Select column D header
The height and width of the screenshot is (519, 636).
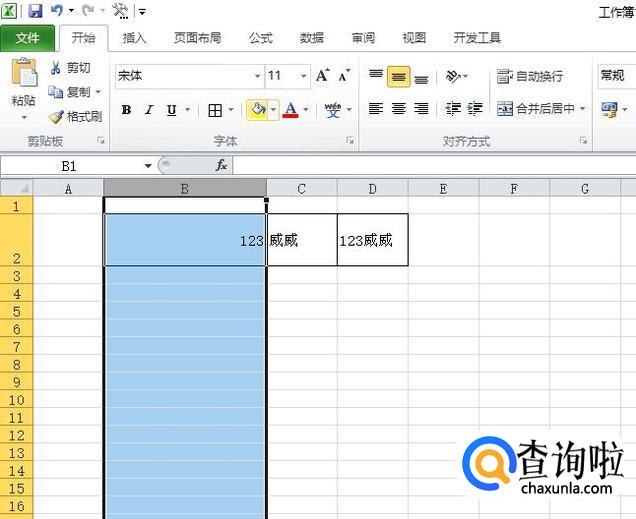point(372,189)
